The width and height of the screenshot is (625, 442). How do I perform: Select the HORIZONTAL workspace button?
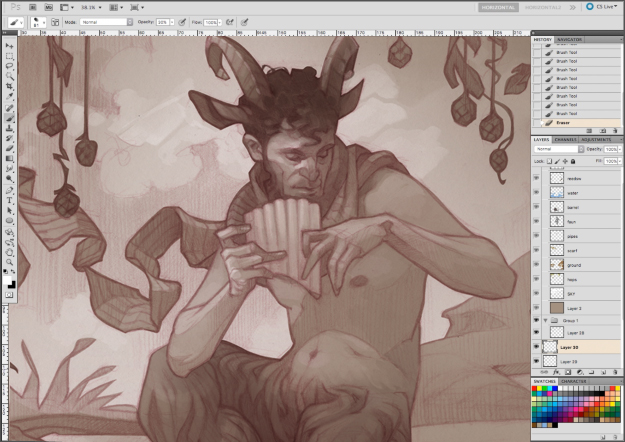[x=498, y=7]
